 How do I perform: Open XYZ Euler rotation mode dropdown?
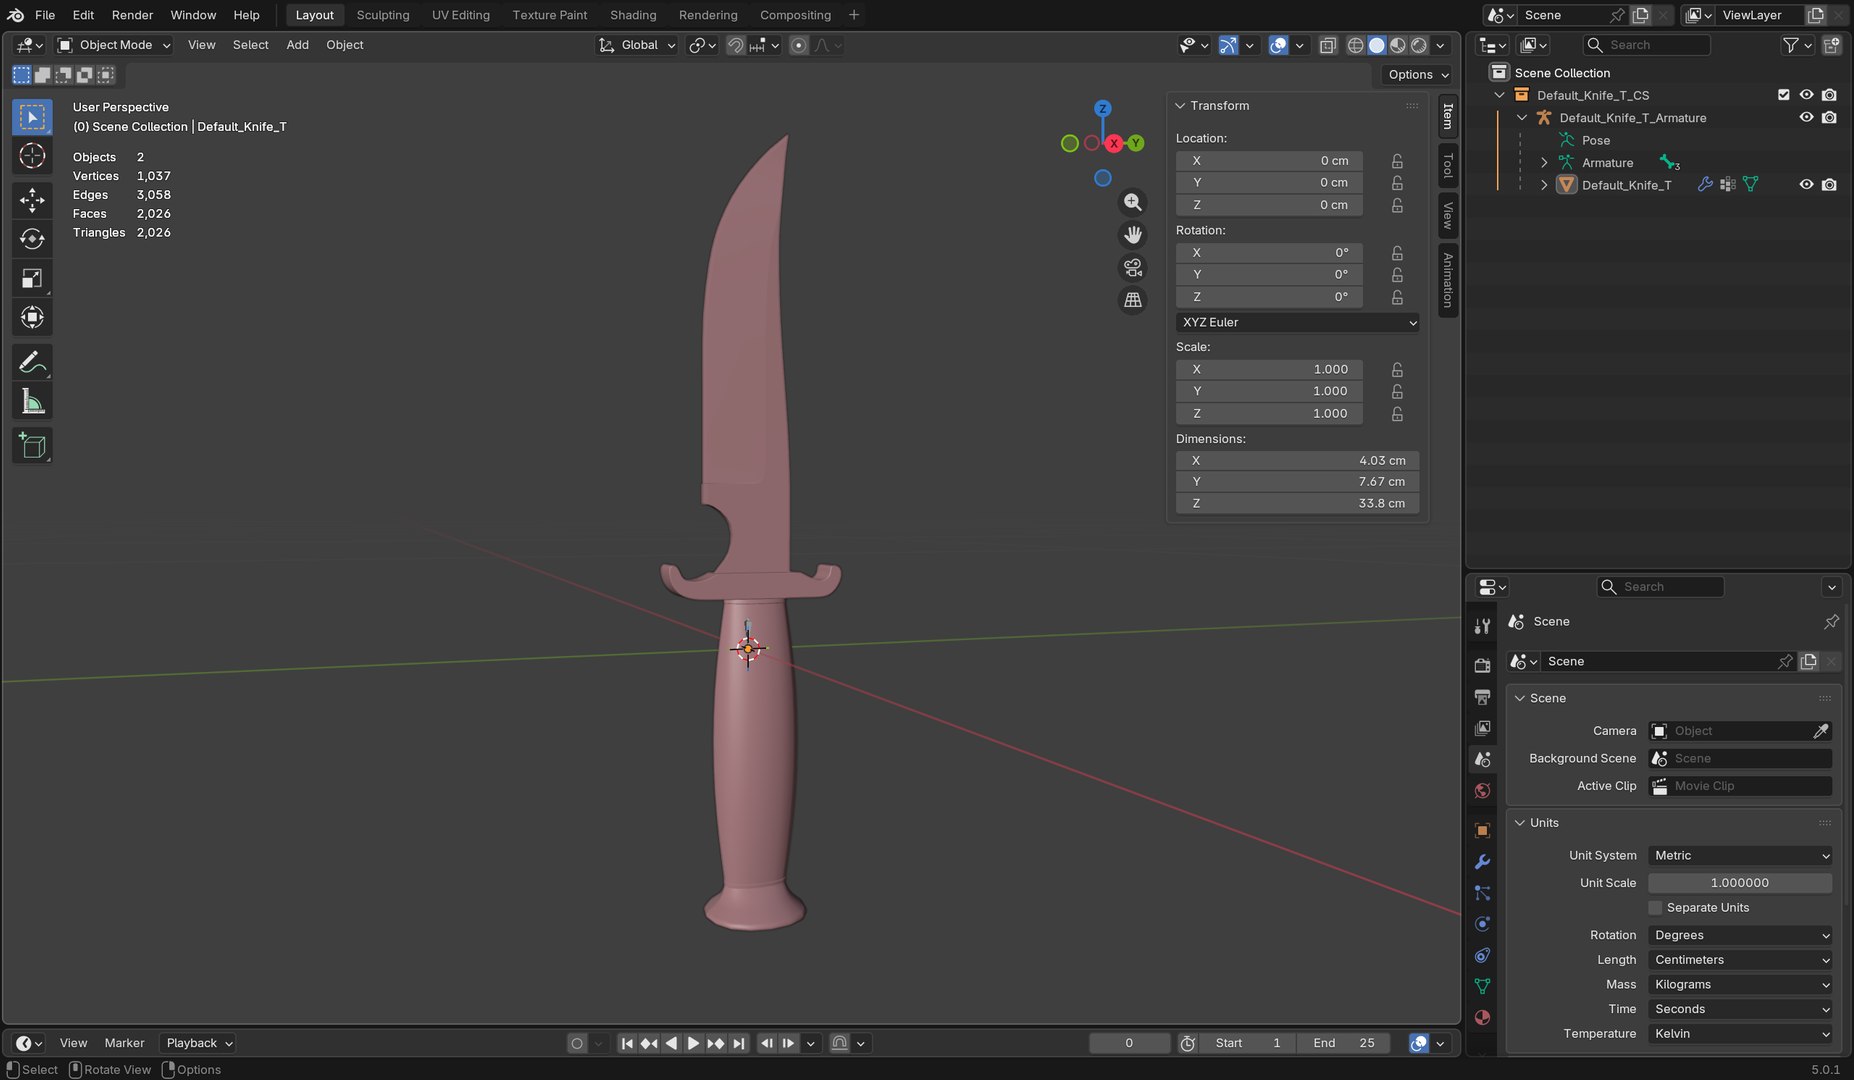pos(1298,322)
